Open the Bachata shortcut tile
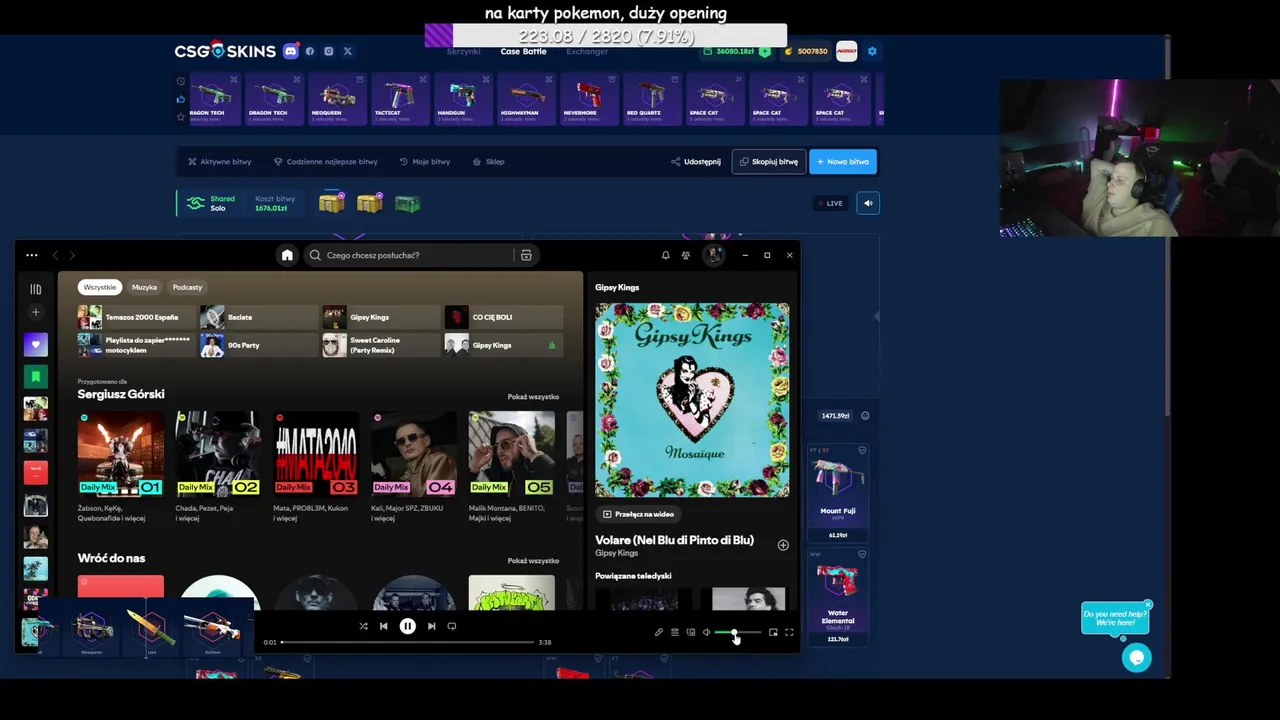1280x720 pixels. [259, 317]
